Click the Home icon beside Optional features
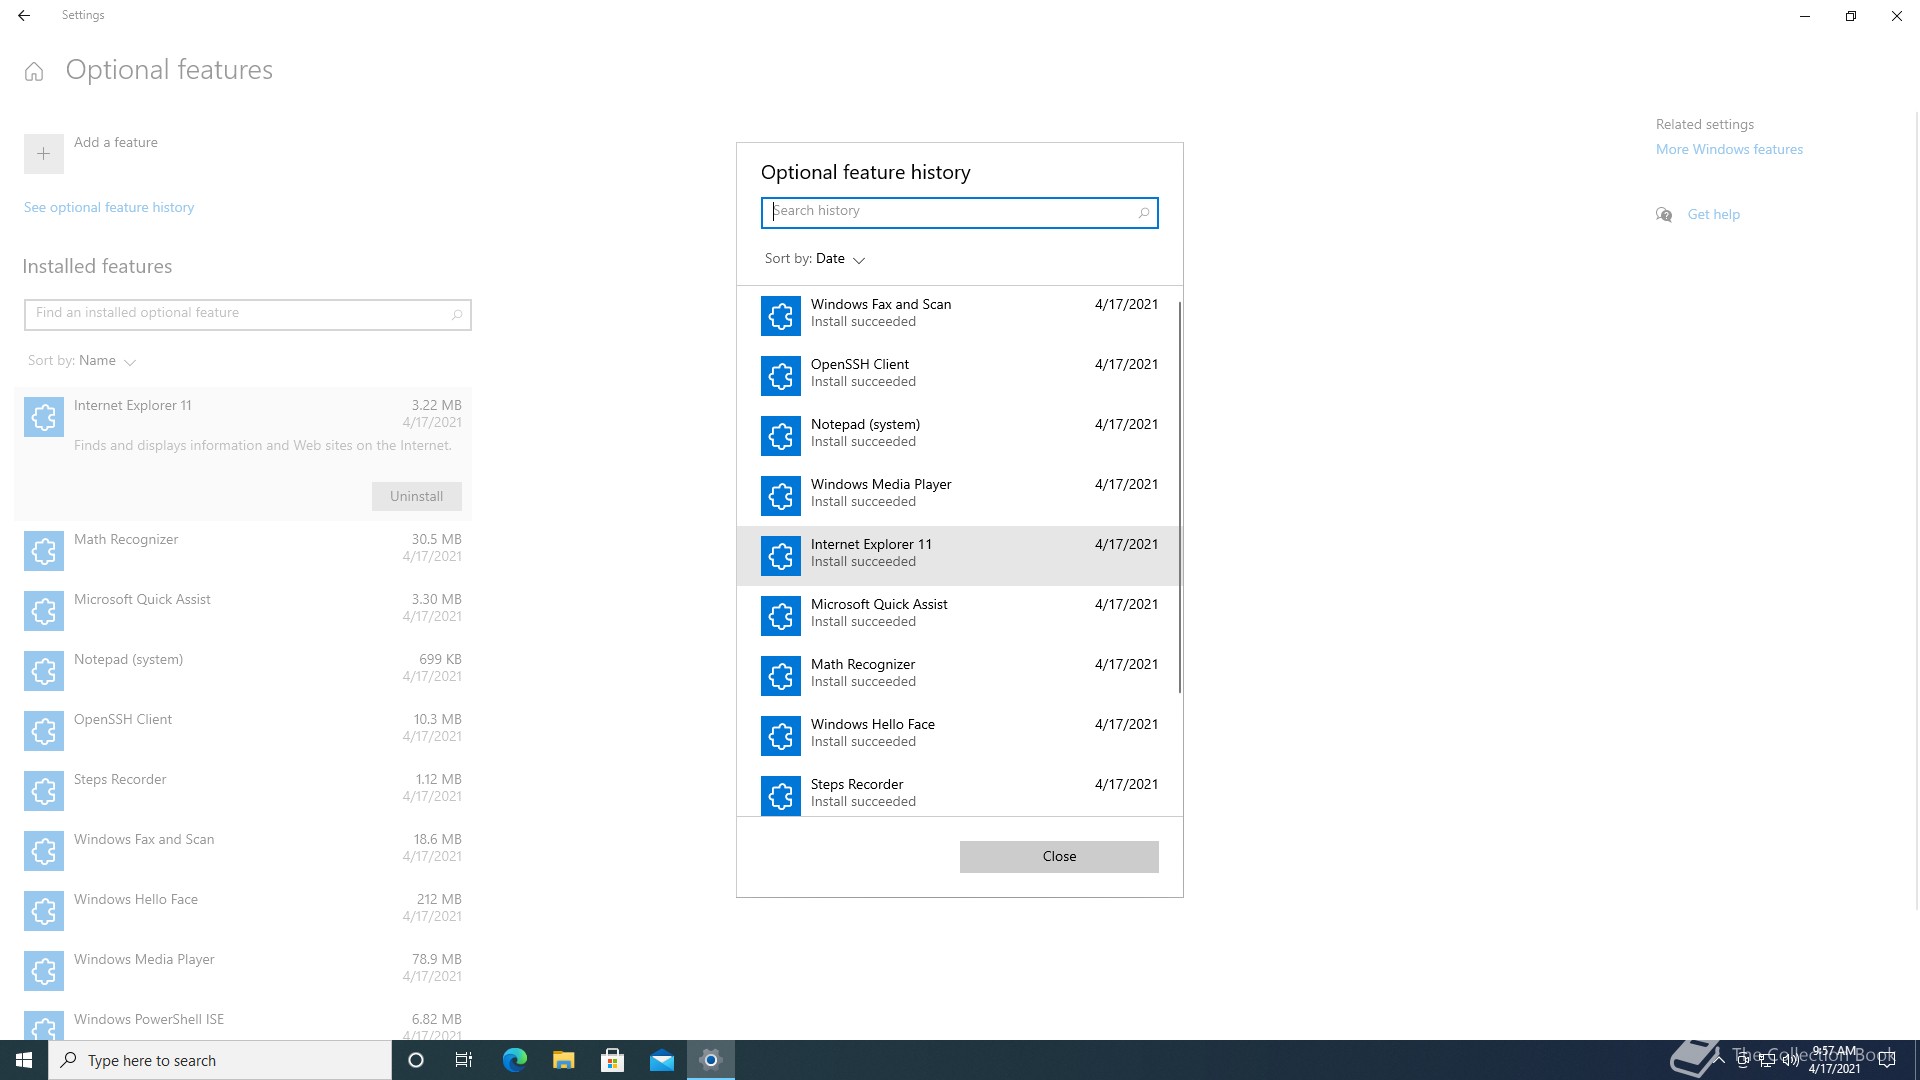Screen dimensions: 1920x1080 point(34,71)
